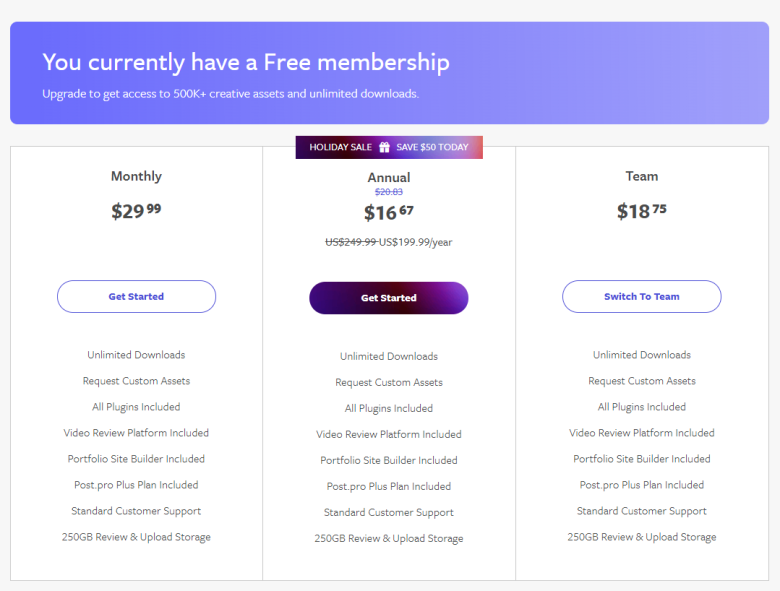Click All Plugins Included in Annual column
The height and width of the screenshot is (591, 780).
[389, 408]
